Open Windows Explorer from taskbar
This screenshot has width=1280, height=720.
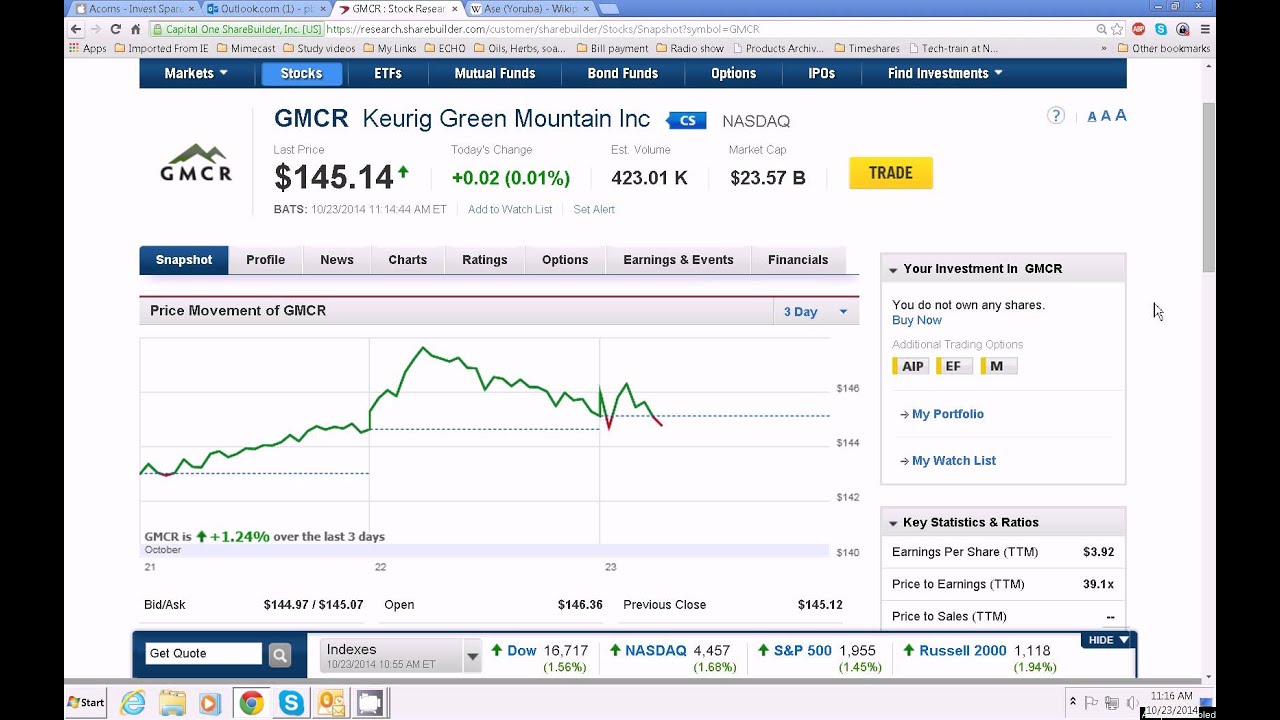point(172,703)
